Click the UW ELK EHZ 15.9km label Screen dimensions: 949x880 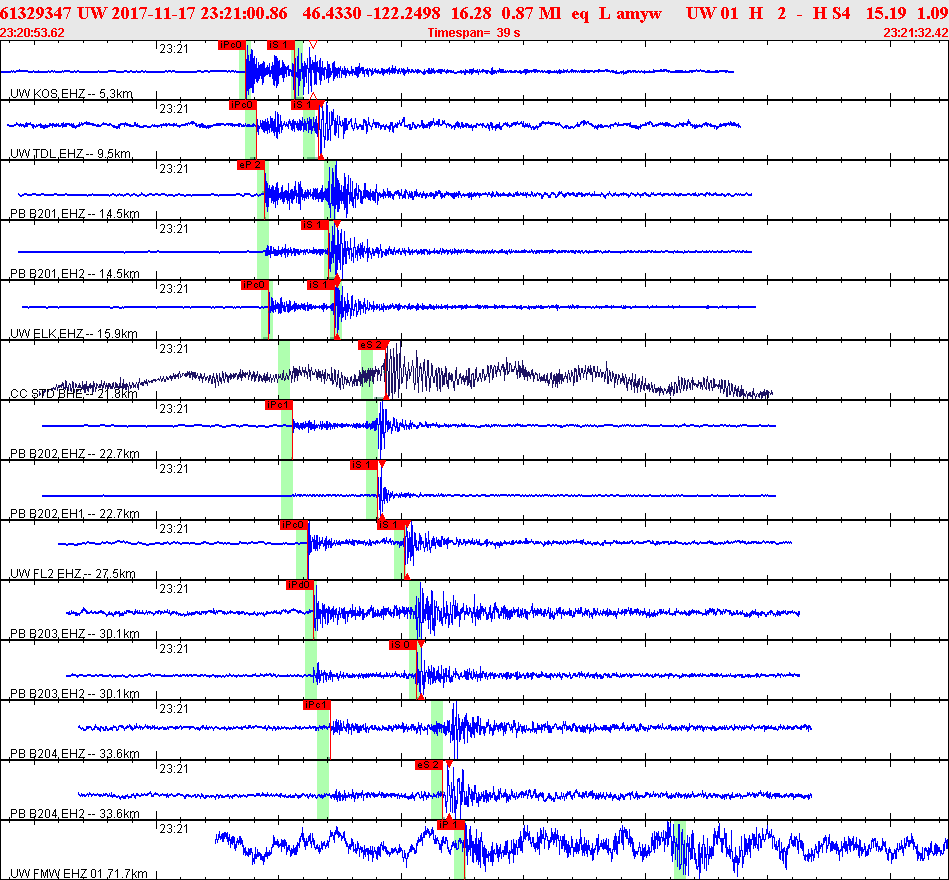[74, 334]
